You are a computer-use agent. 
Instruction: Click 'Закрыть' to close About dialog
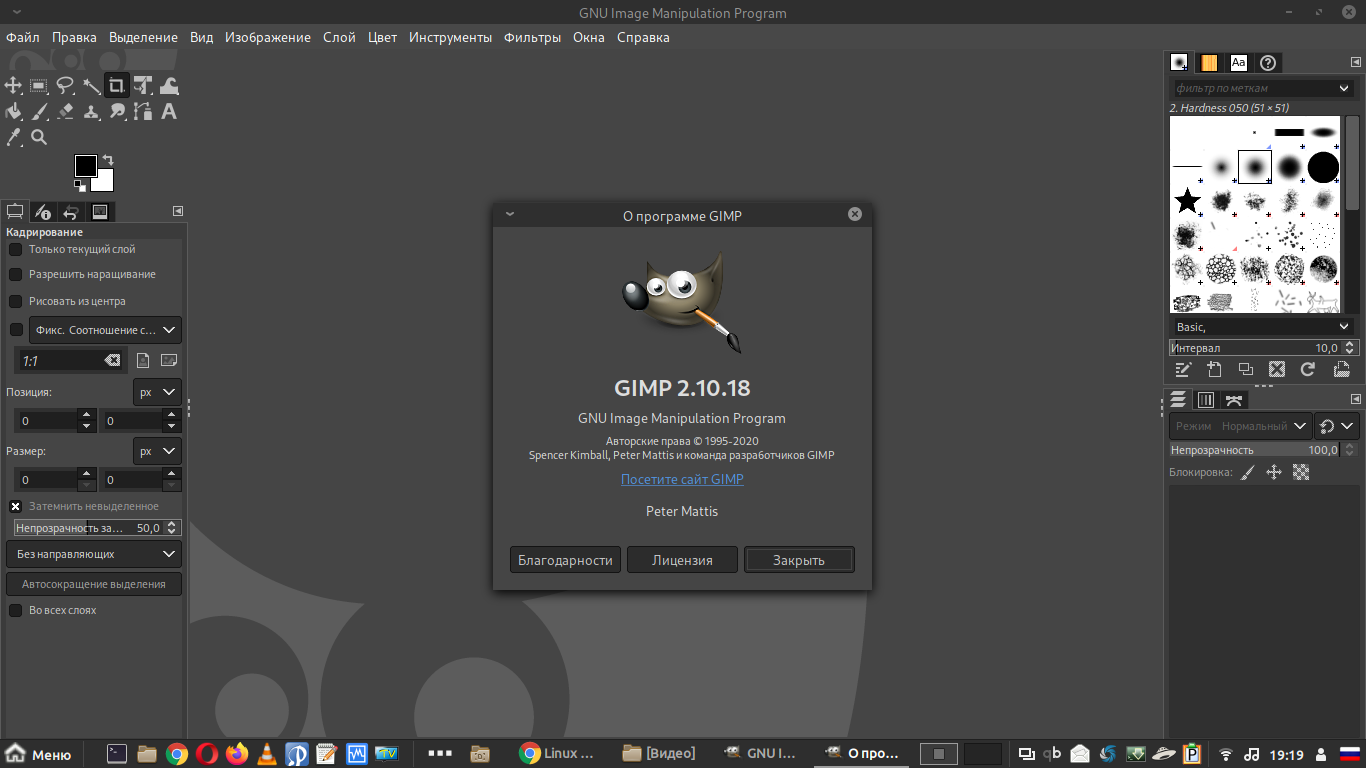799,560
